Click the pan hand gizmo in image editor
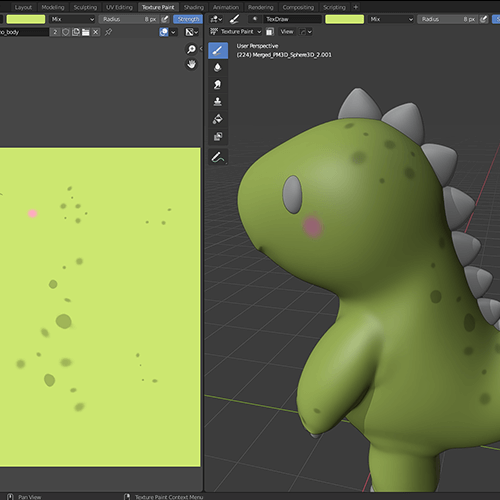Image resolution: width=500 pixels, height=500 pixels. click(x=191, y=64)
